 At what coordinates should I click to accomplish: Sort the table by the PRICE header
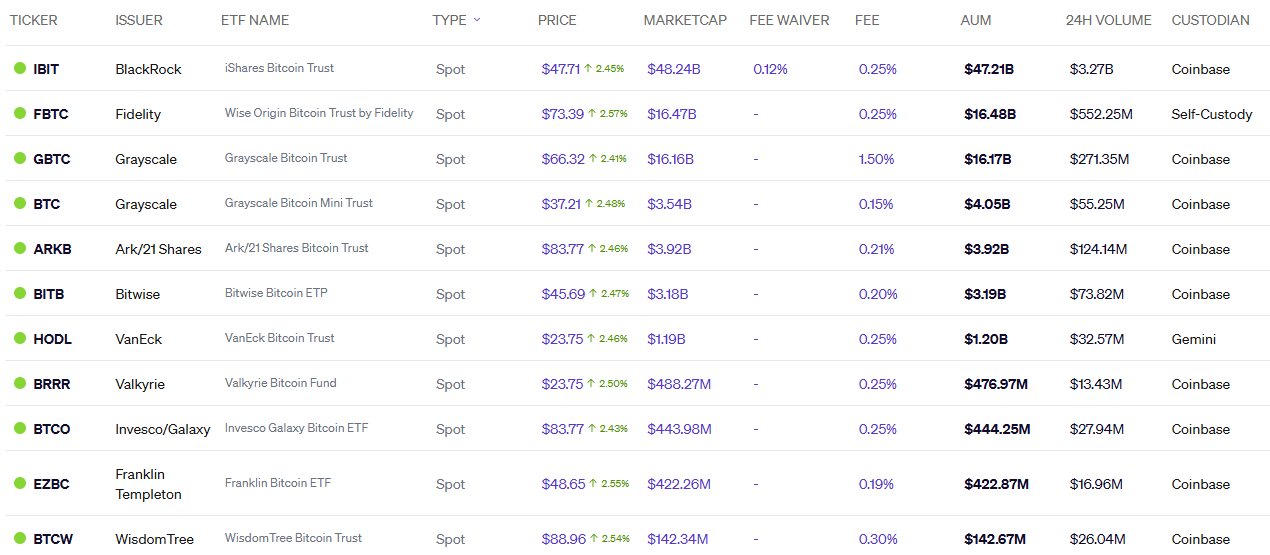tap(557, 20)
